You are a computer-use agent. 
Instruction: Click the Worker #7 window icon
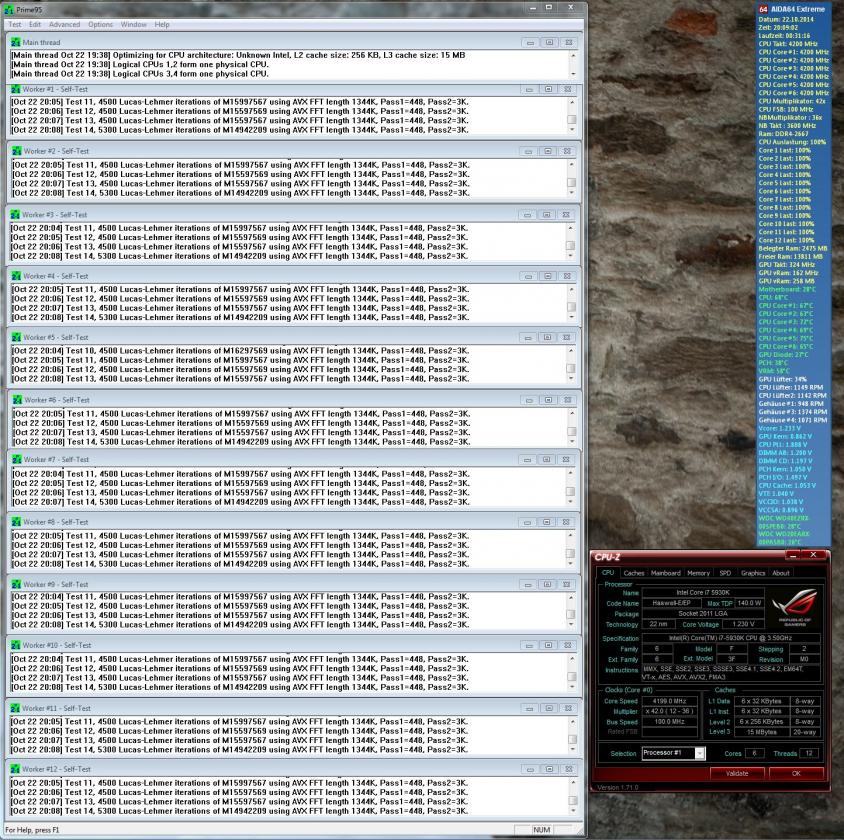click(17, 460)
